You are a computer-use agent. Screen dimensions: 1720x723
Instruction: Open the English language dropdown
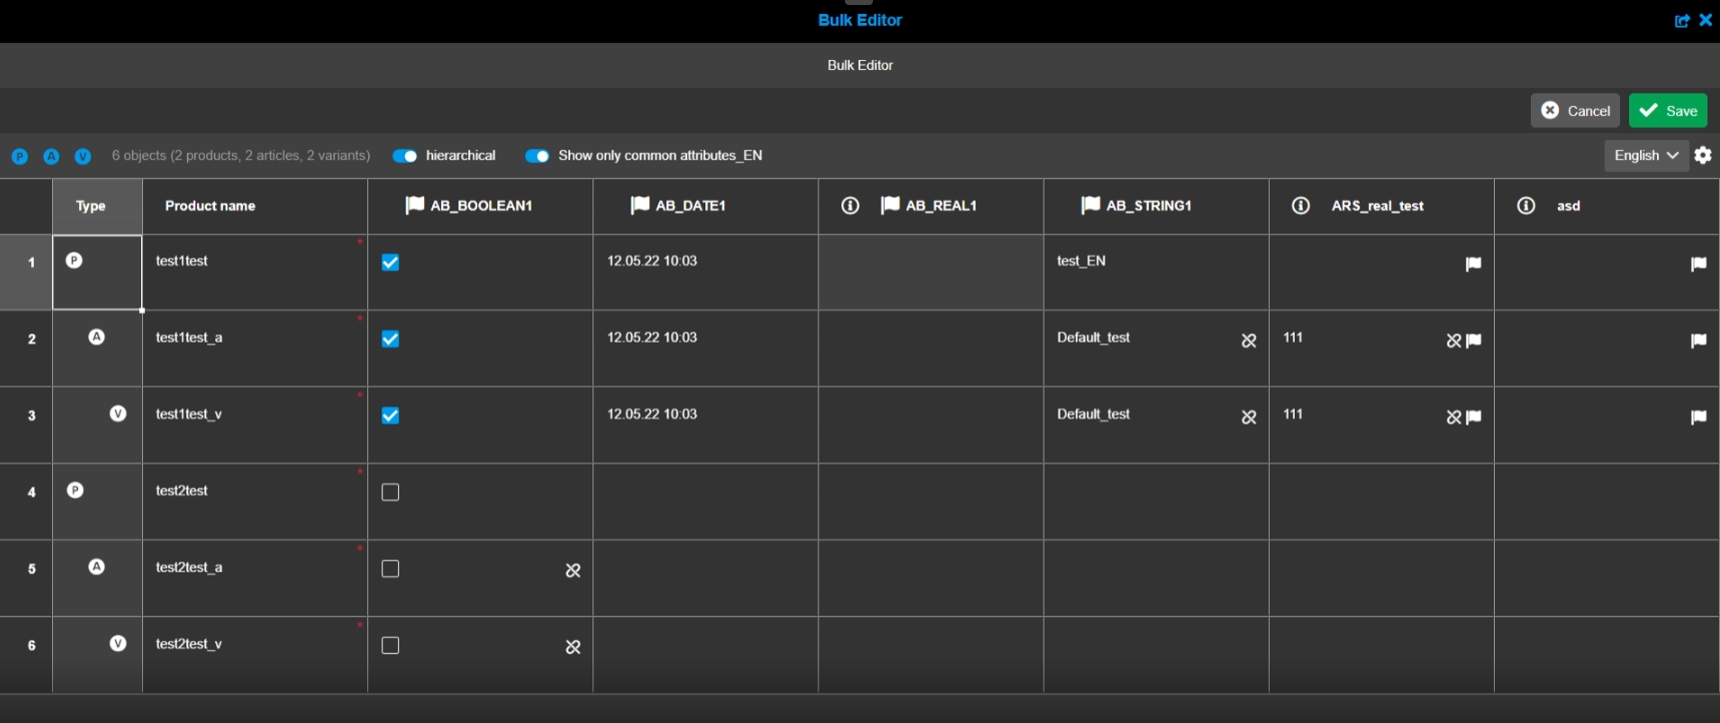click(1646, 155)
